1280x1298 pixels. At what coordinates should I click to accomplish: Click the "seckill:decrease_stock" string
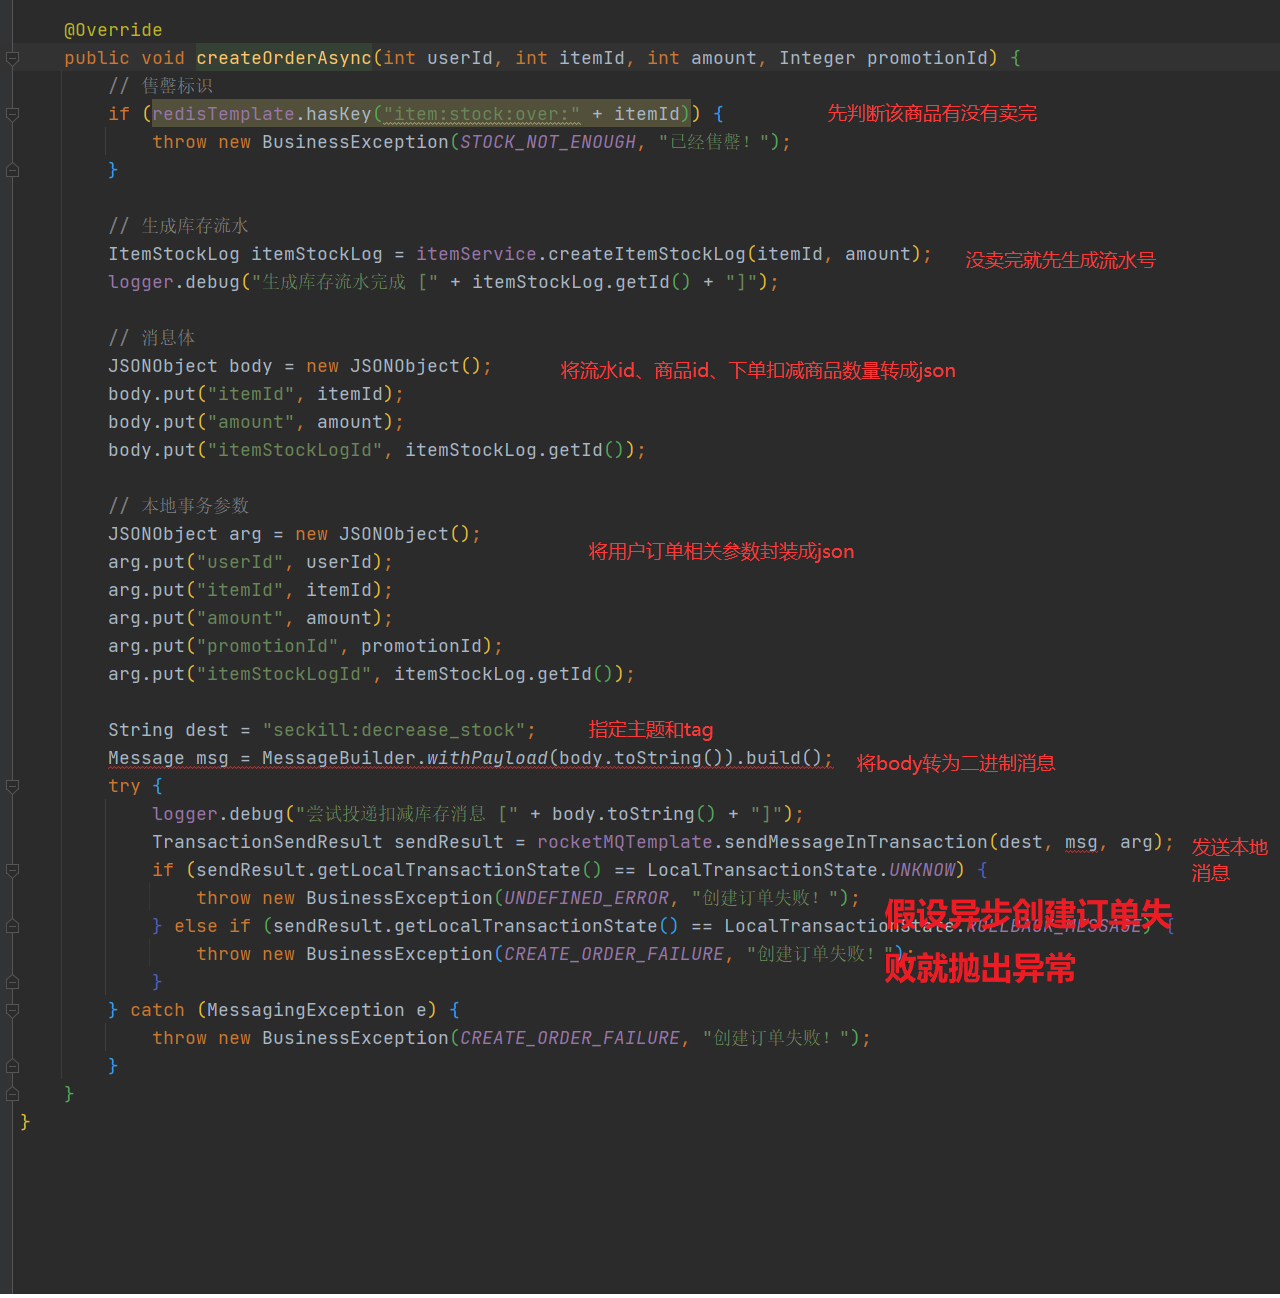coord(394,730)
